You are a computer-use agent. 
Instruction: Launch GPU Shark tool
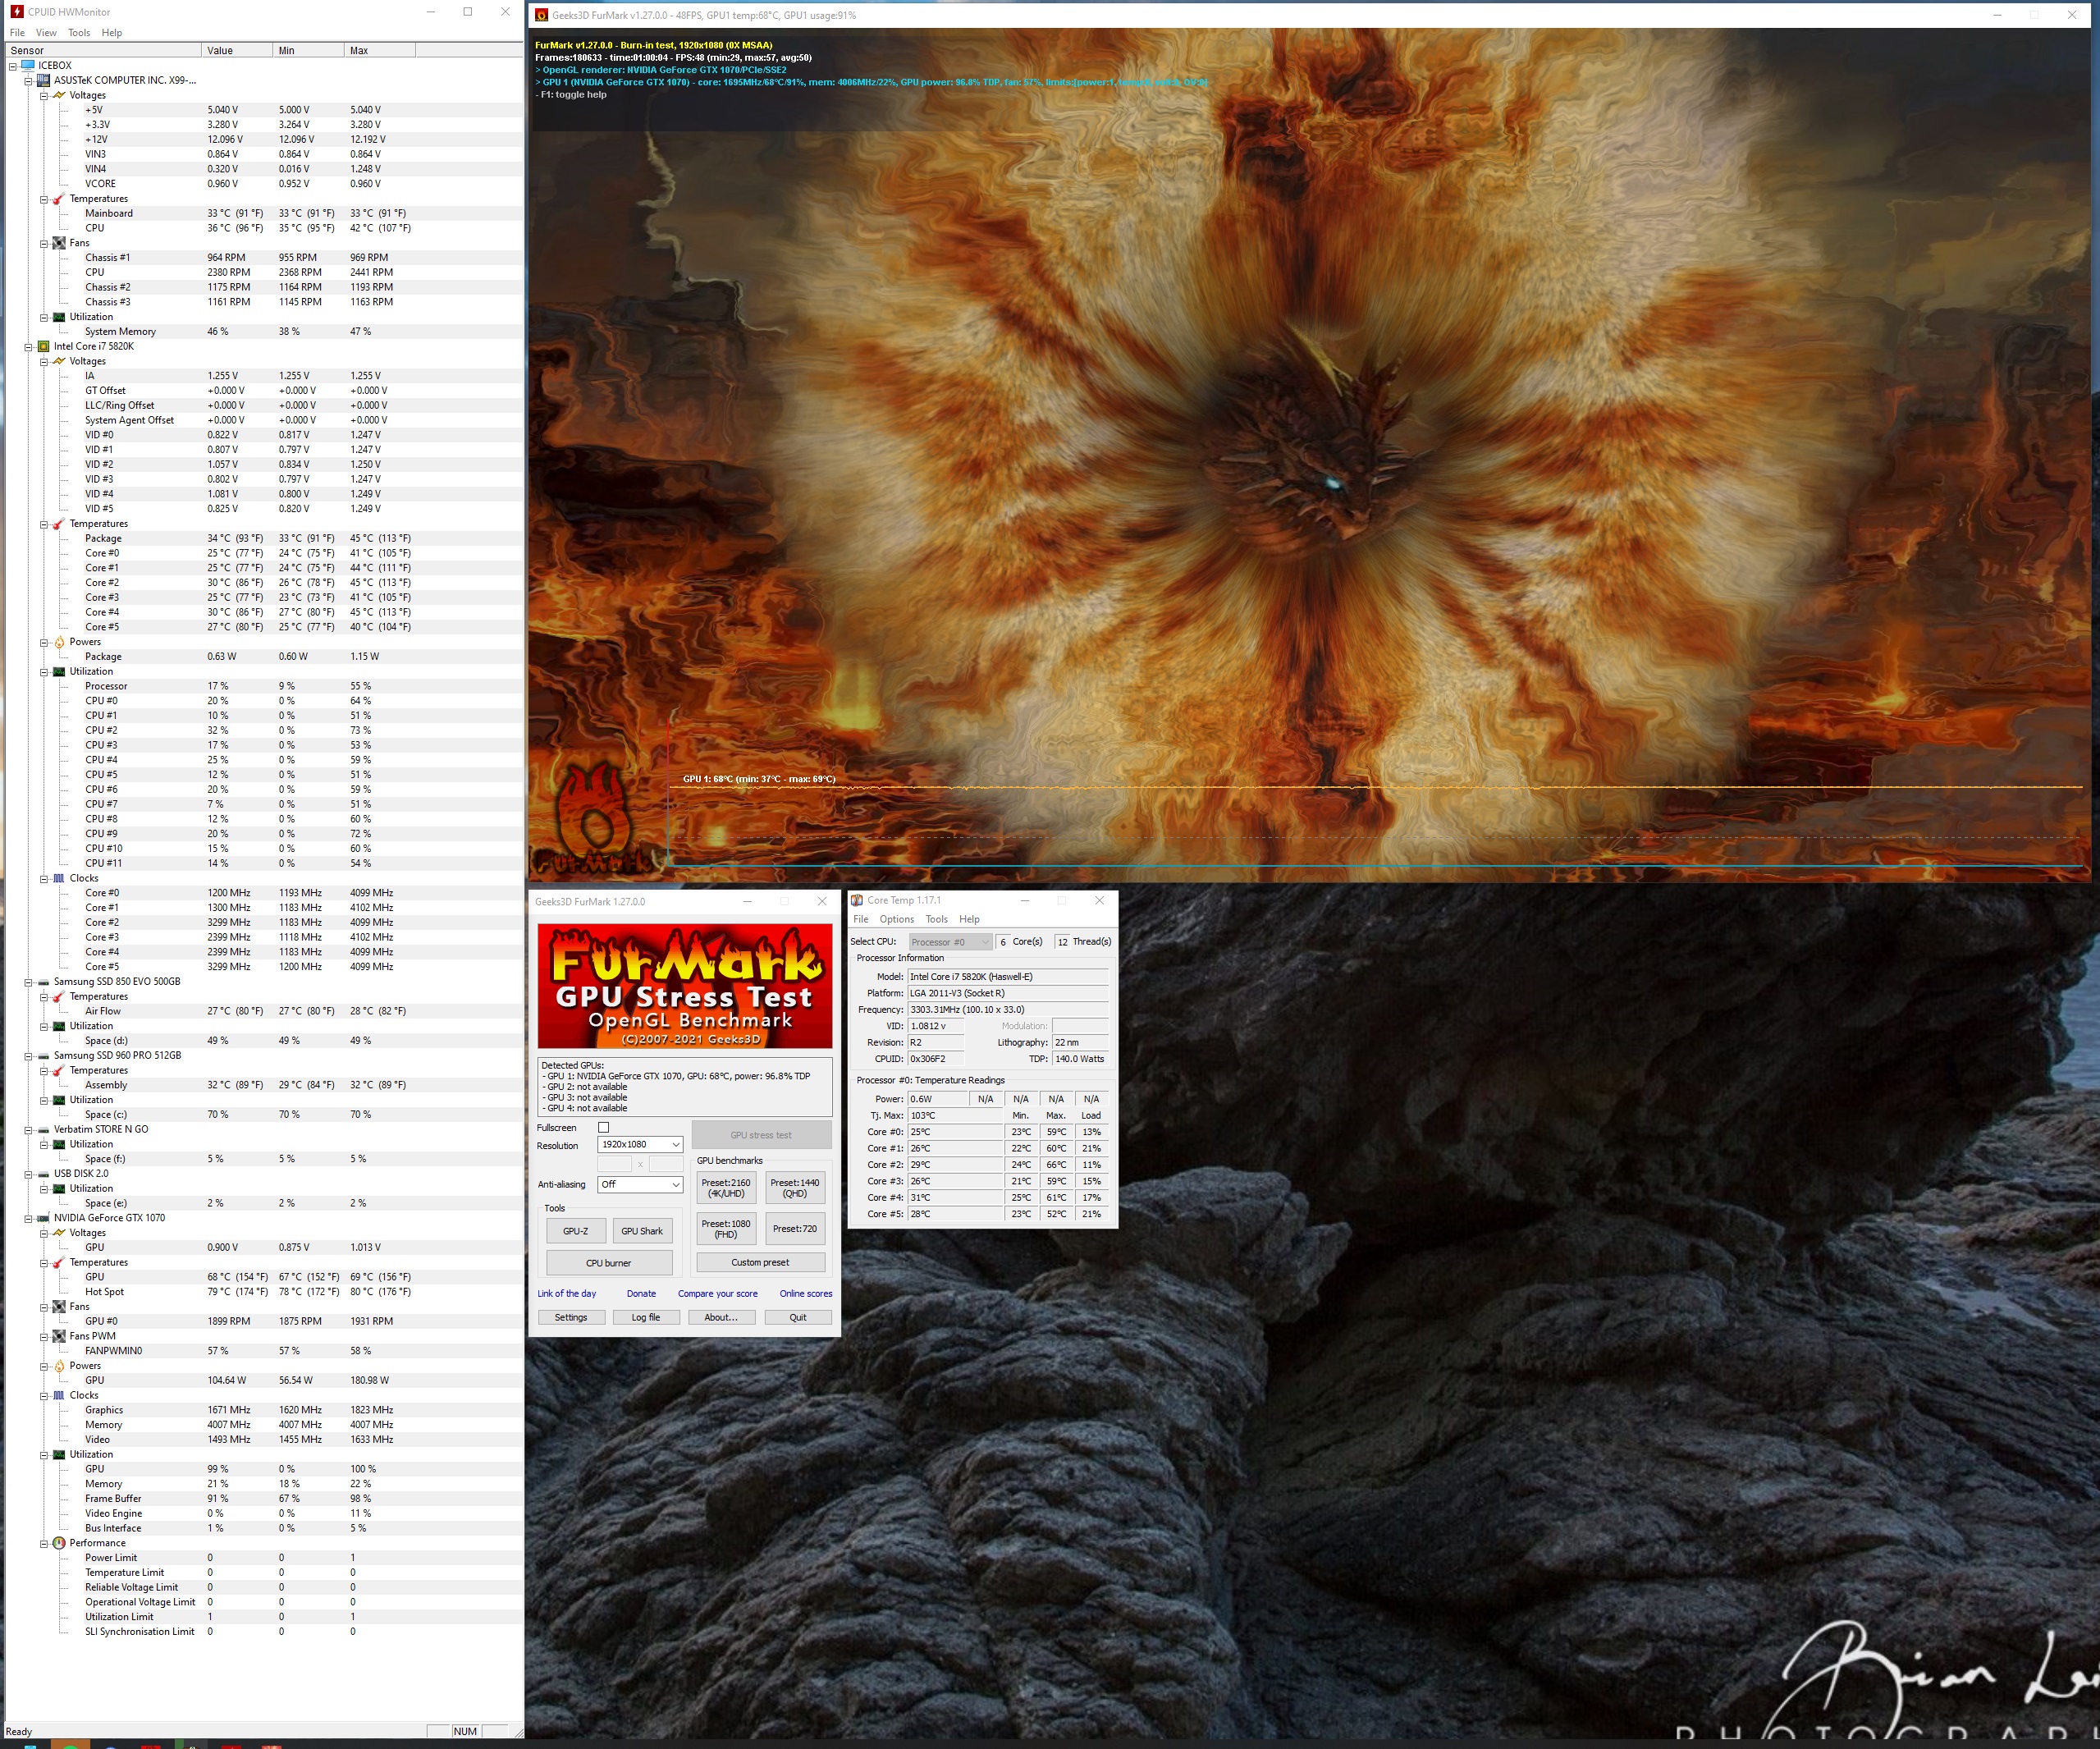point(642,1231)
